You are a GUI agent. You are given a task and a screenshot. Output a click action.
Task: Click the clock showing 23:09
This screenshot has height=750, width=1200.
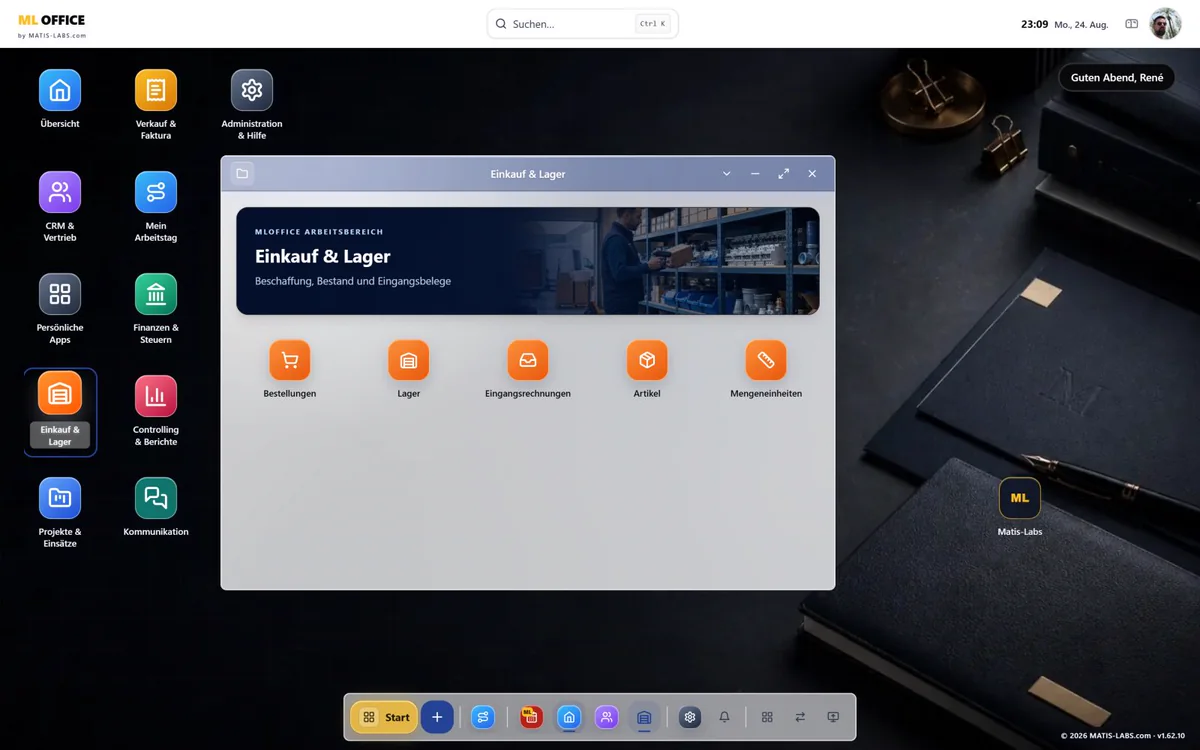(1034, 24)
